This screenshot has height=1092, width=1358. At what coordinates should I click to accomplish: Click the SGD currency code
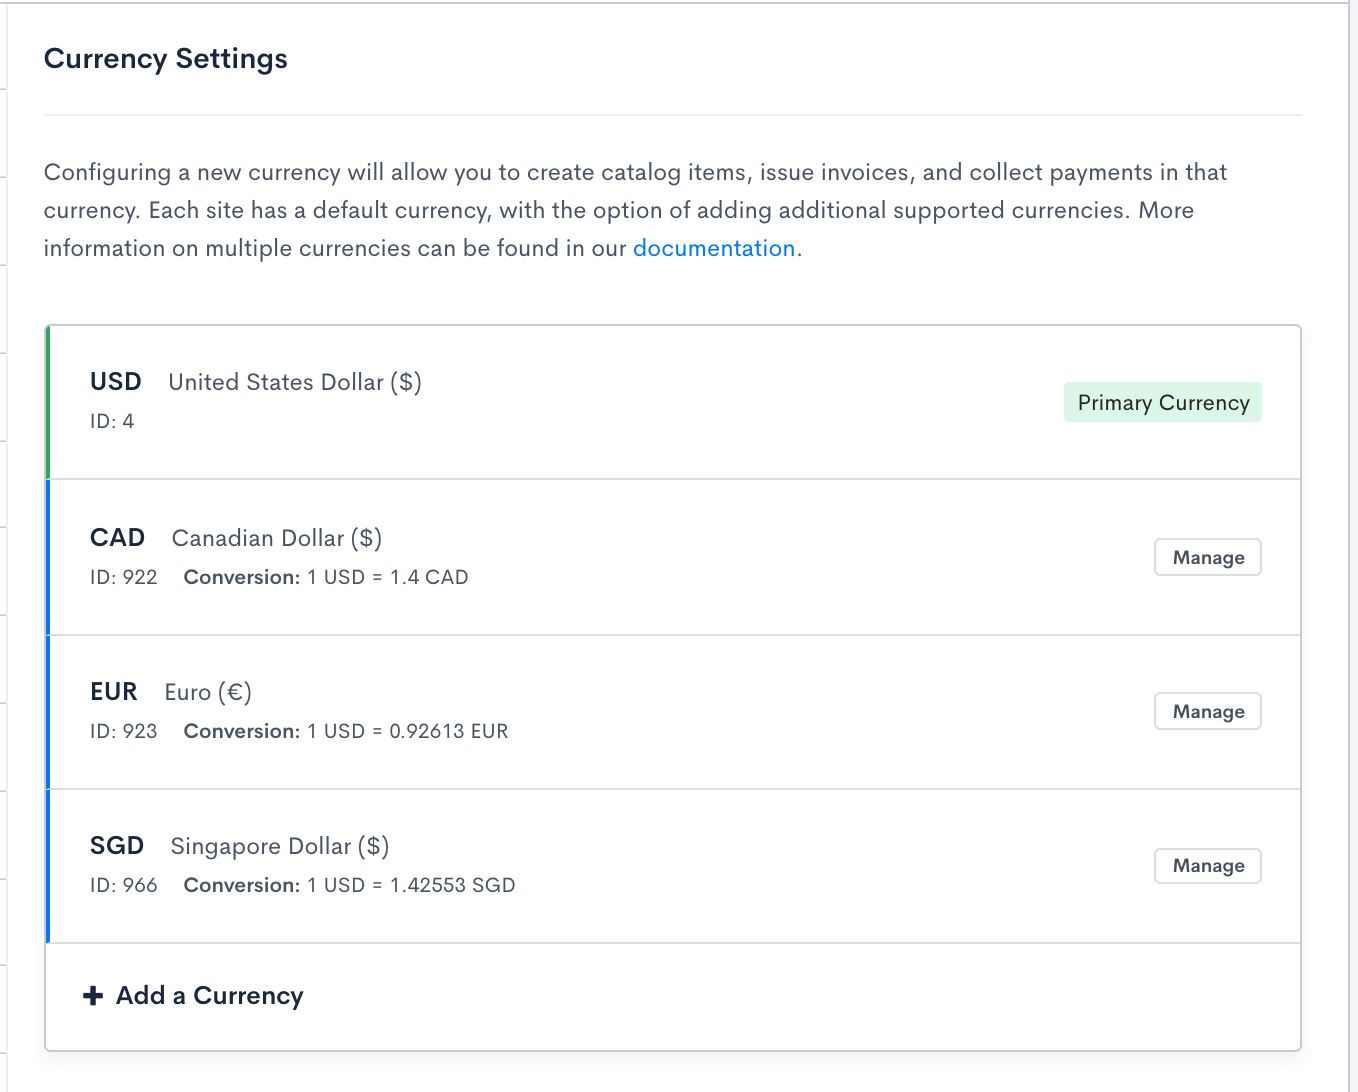117,846
